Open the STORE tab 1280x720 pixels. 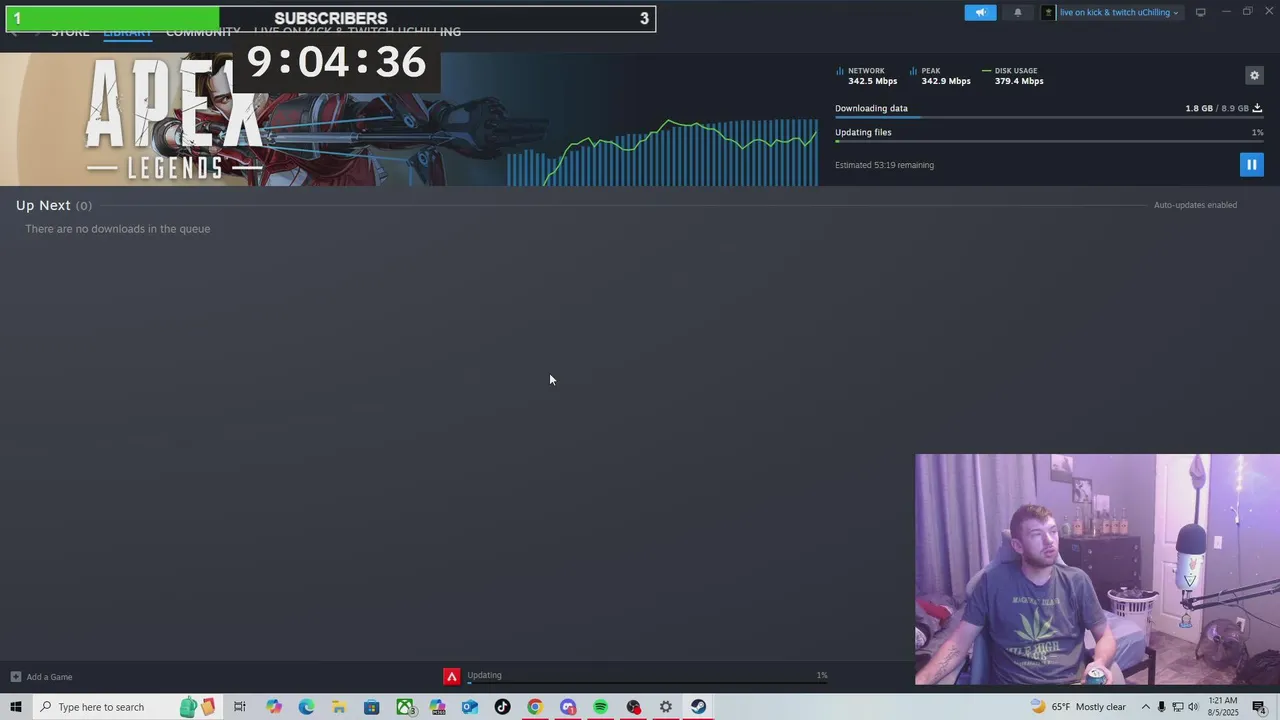pyautogui.click(x=70, y=32)
